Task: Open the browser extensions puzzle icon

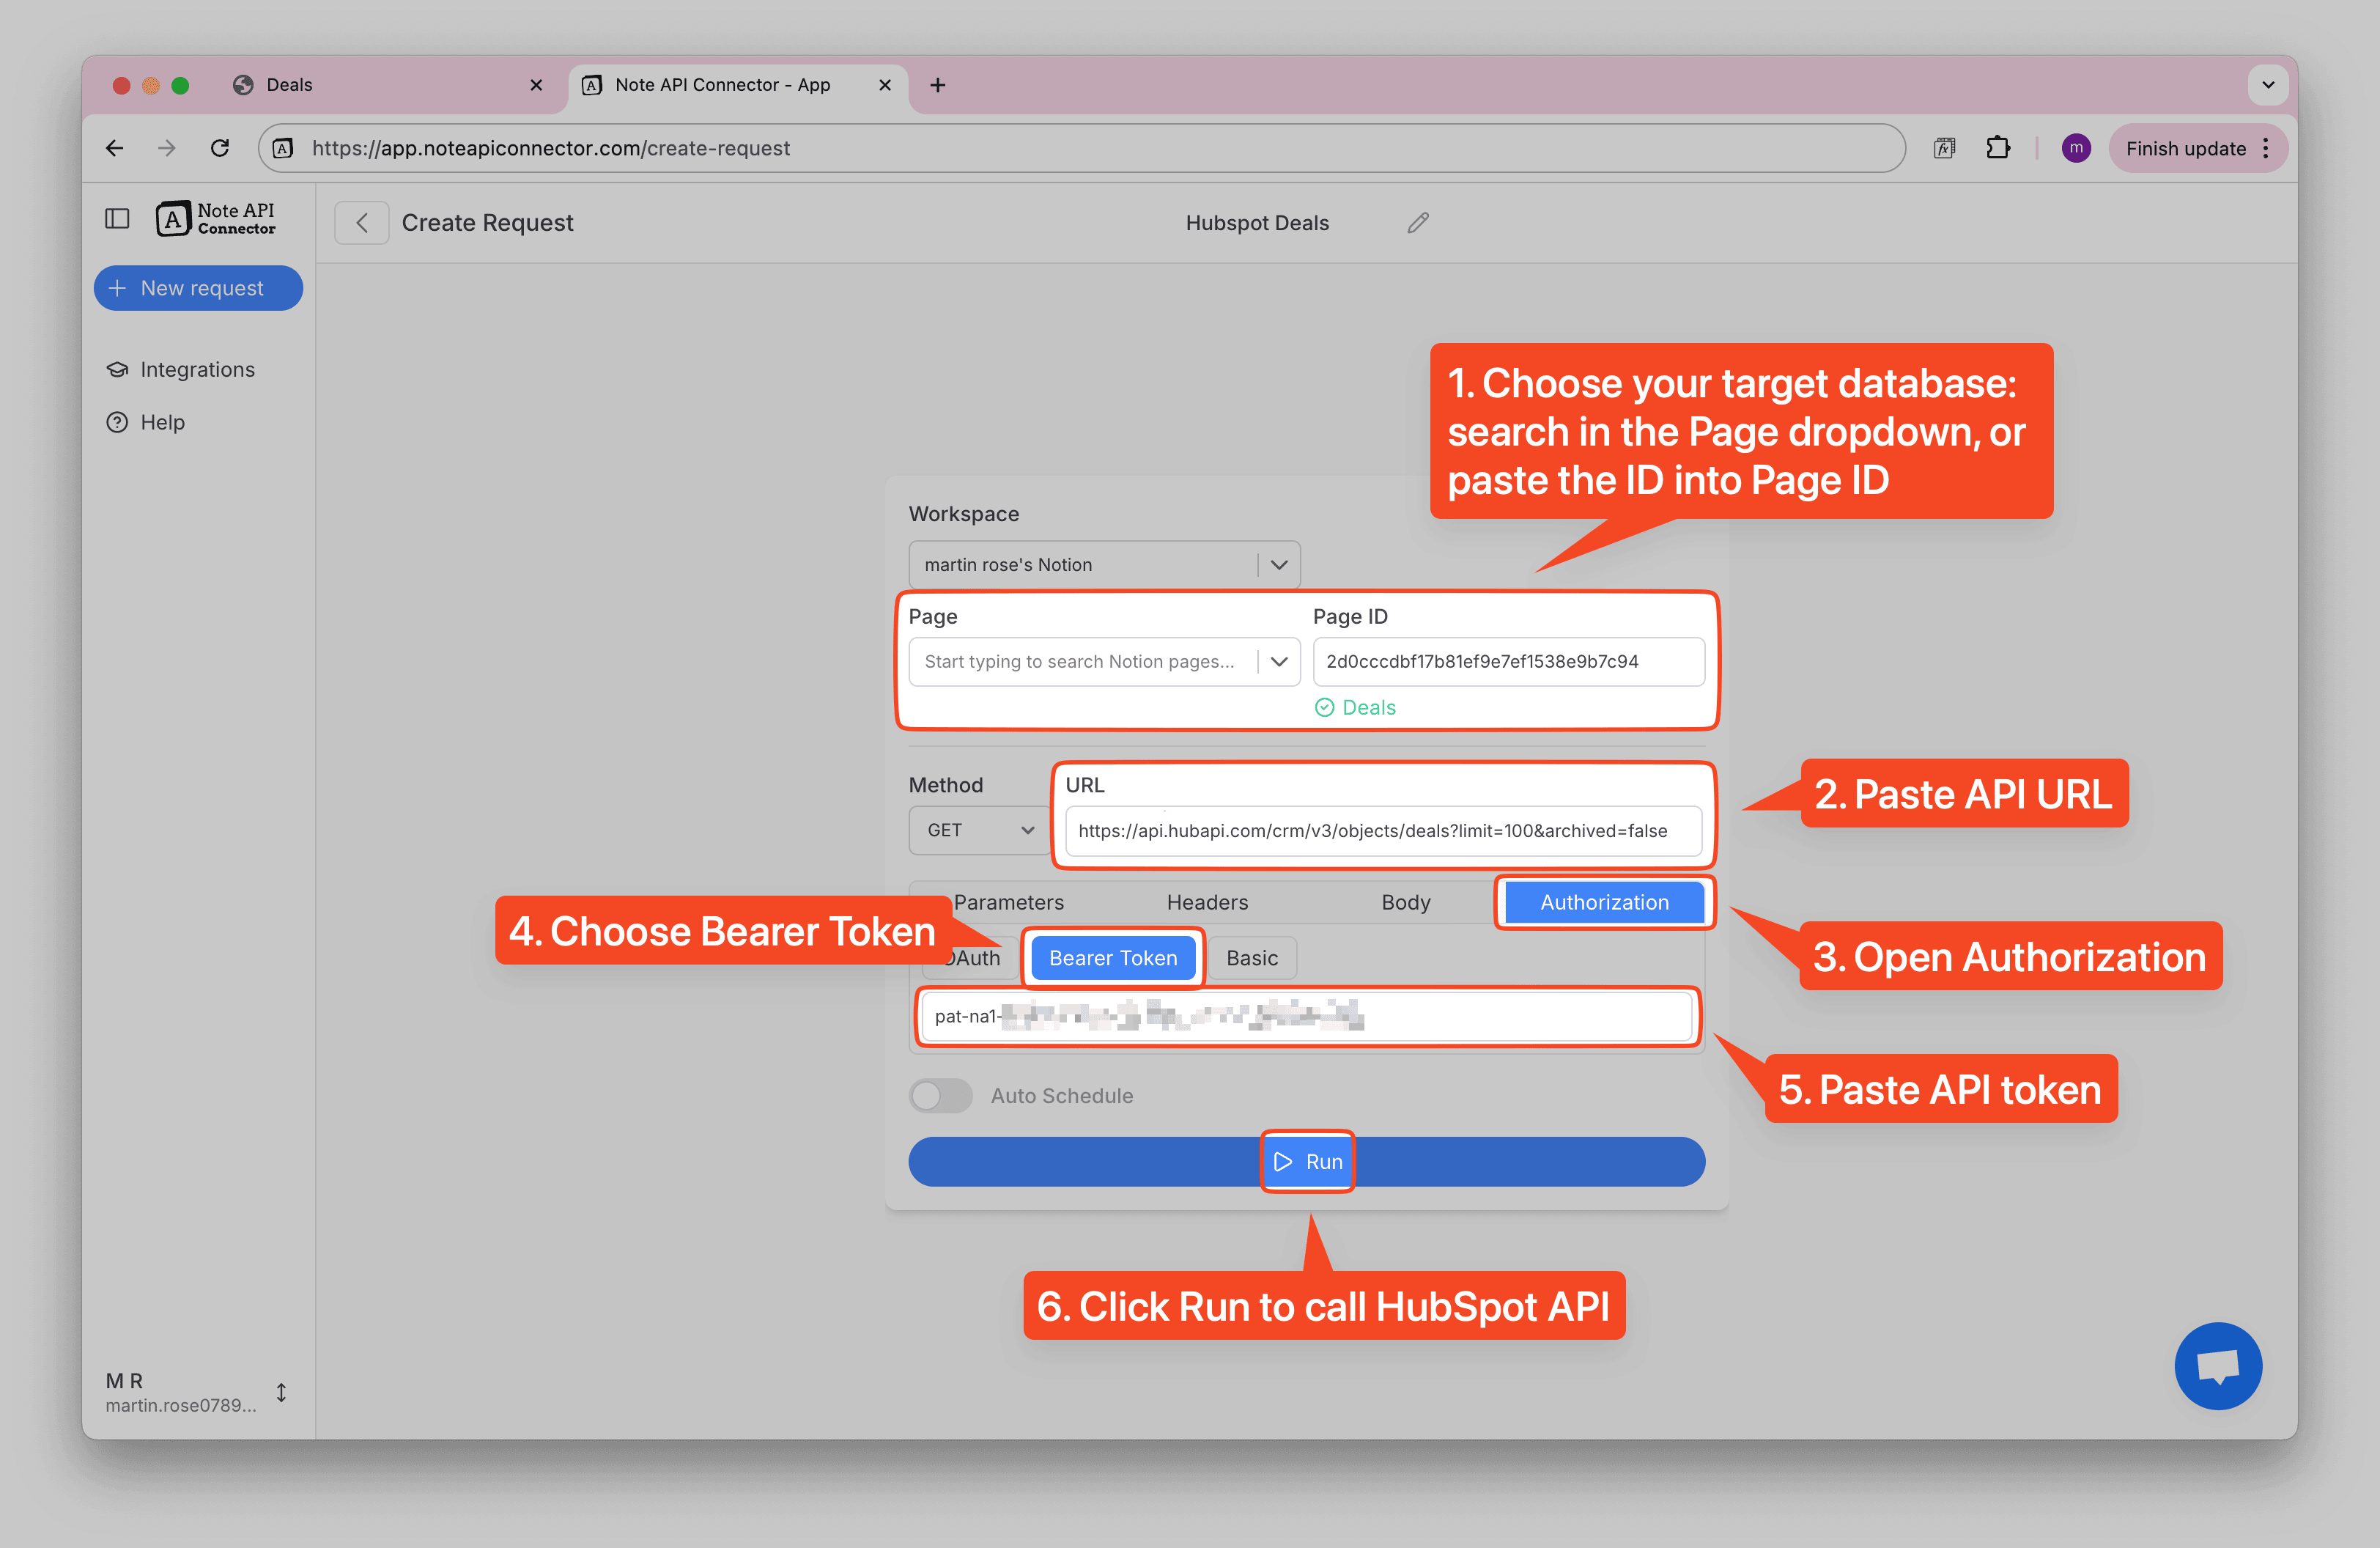Action: [2000, 147]
